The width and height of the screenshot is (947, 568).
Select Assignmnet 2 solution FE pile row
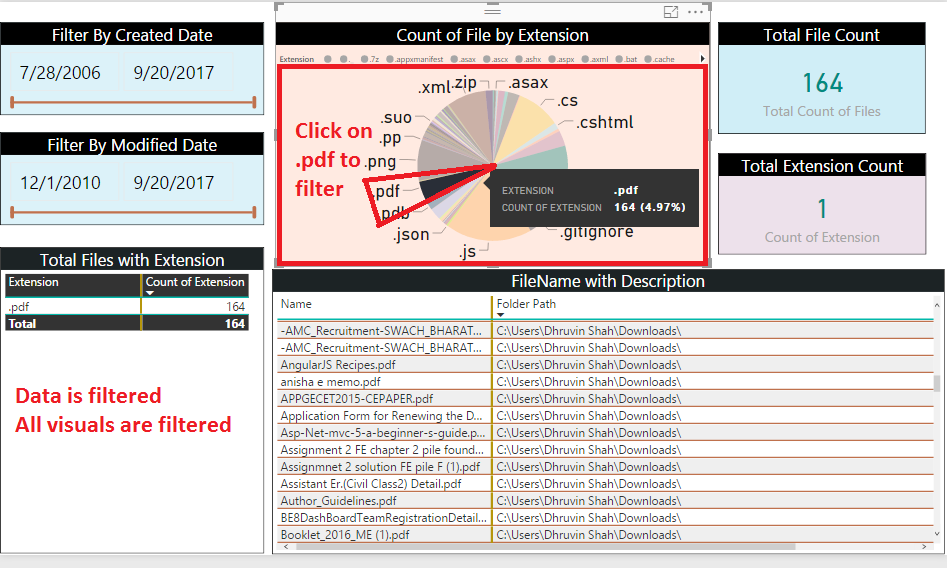coord(606,466)
